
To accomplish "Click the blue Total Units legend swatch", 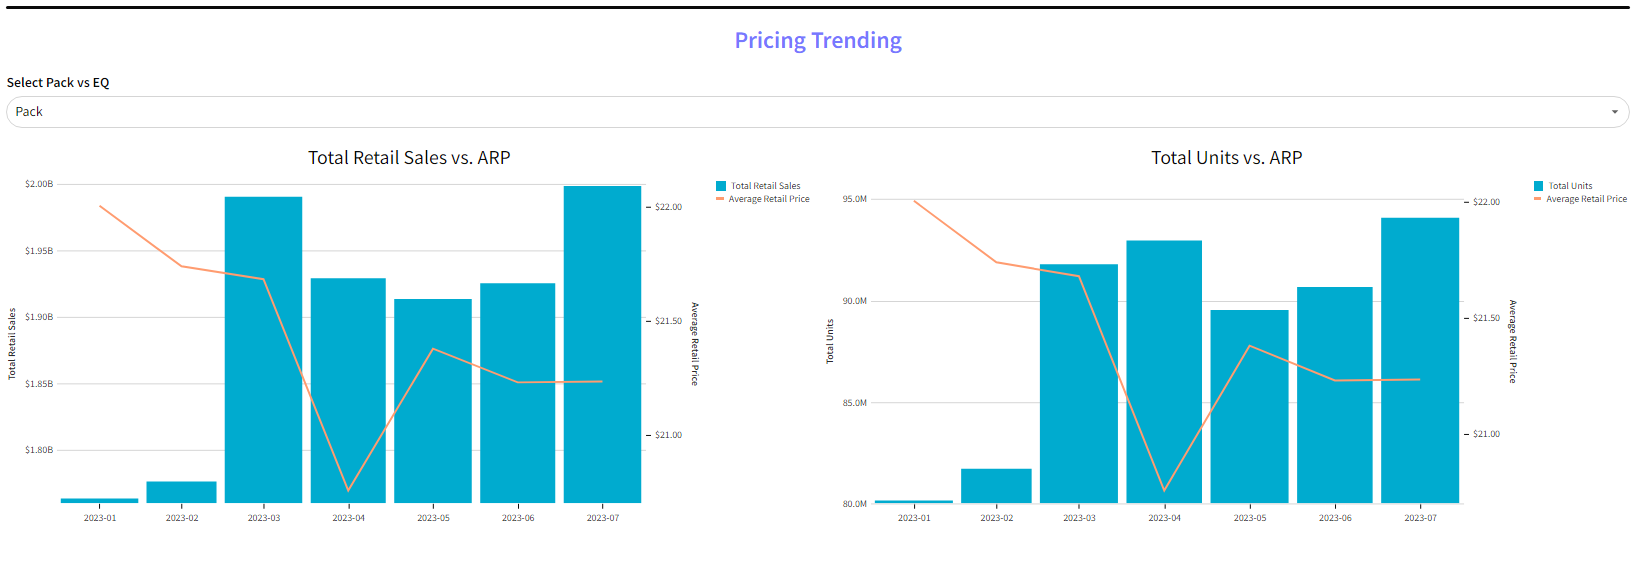I will (x=1538, y=186).
